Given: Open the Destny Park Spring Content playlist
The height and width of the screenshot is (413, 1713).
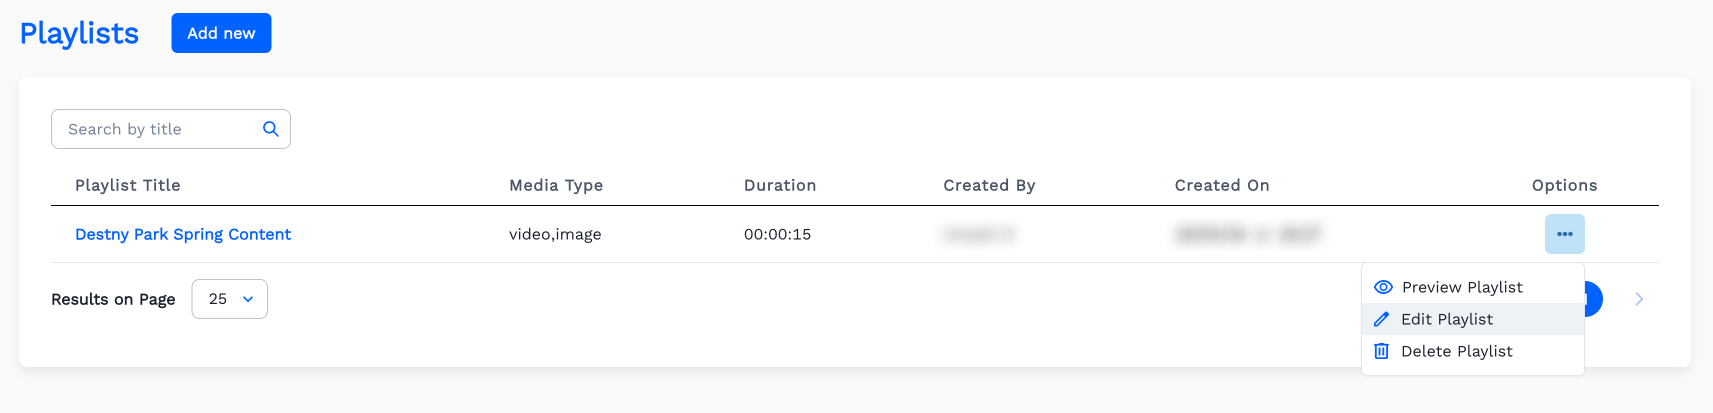Looking at the screenshot, I should (x=183, y=234).
